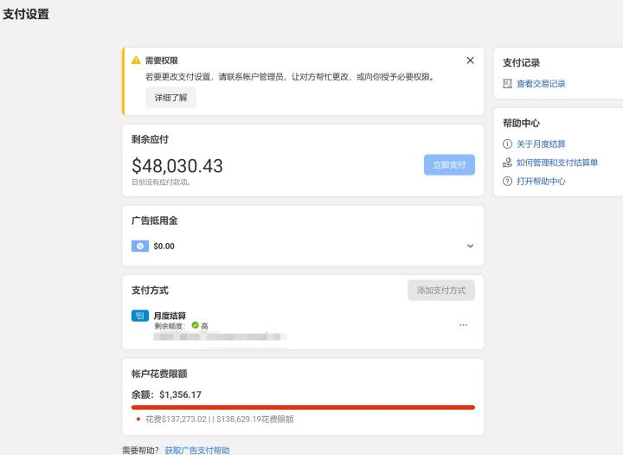Click the warning triangle icon beside 需要权限

pos(136,61)
